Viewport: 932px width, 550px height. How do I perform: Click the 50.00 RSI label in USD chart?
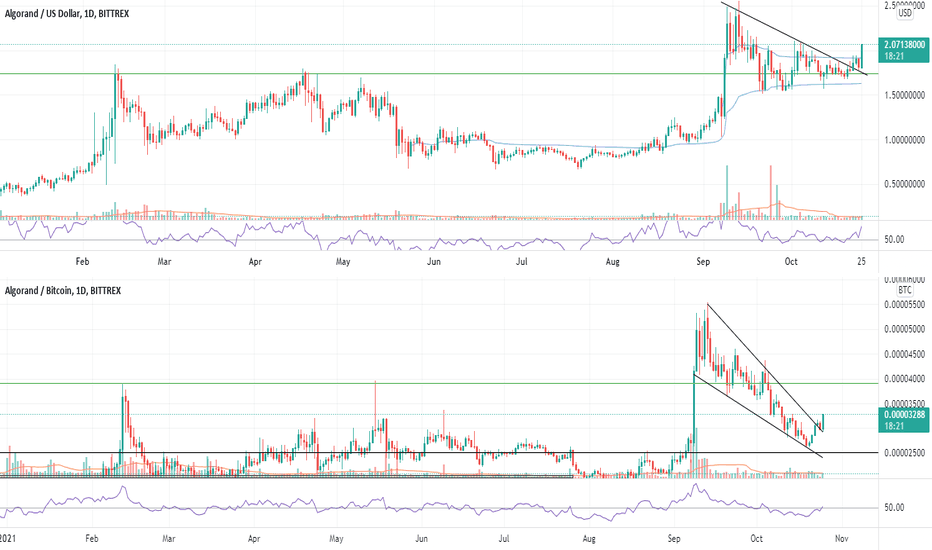[x=894, y=240]
